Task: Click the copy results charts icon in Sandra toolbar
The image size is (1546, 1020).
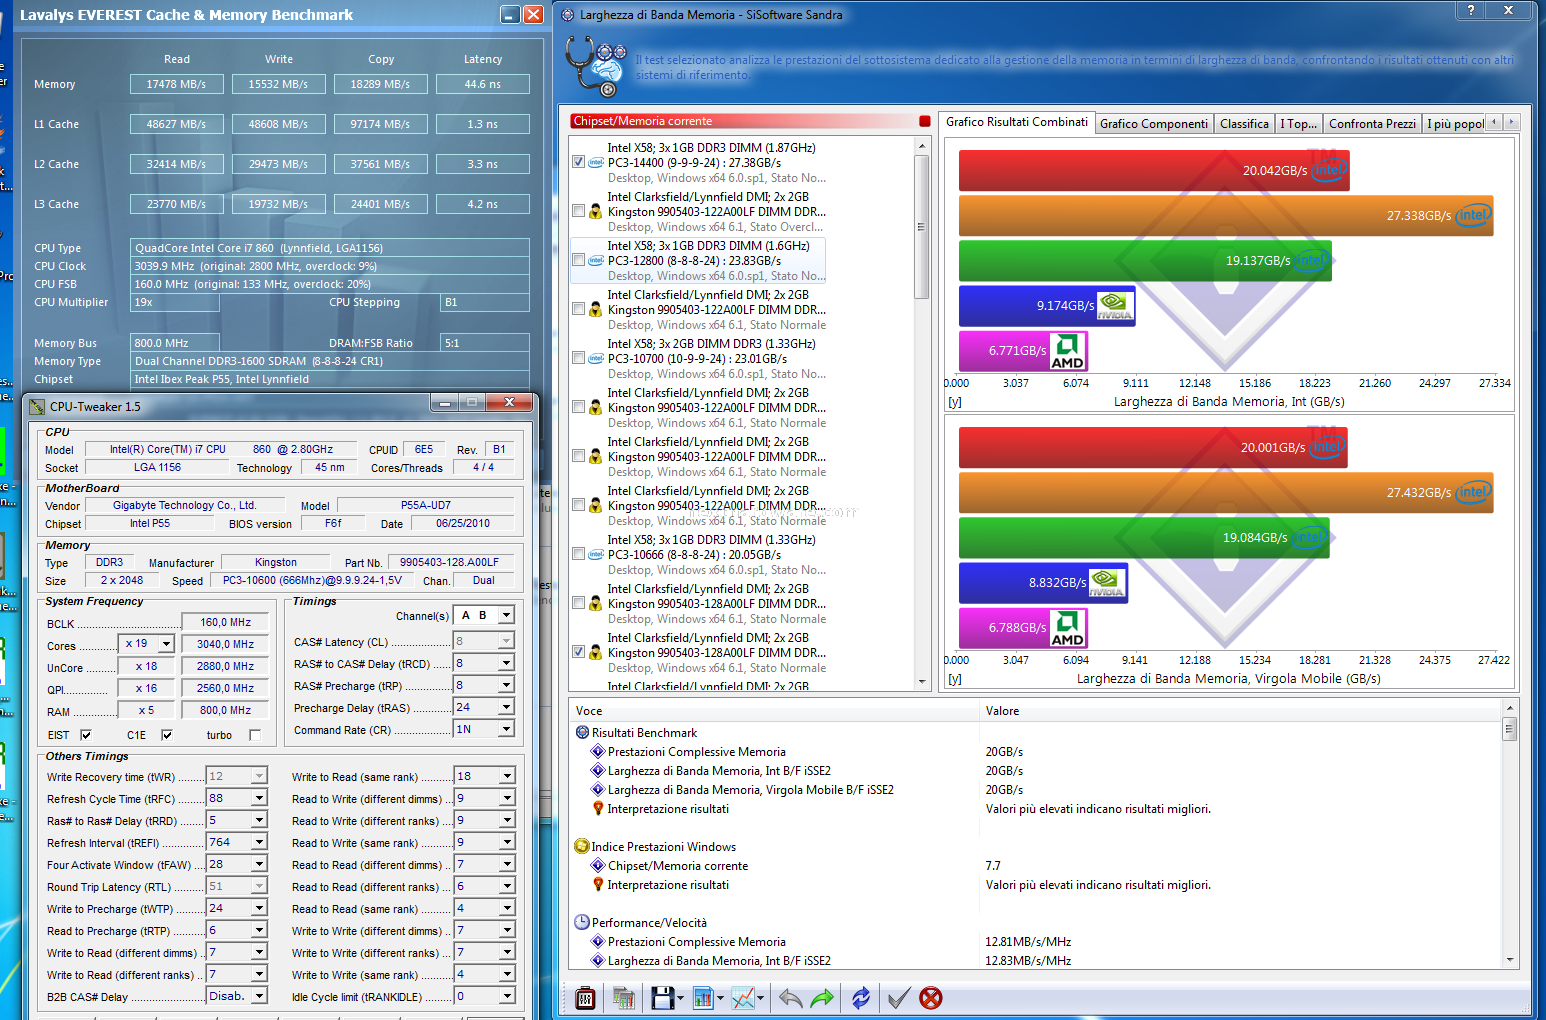Action: (x=624, y=997)
